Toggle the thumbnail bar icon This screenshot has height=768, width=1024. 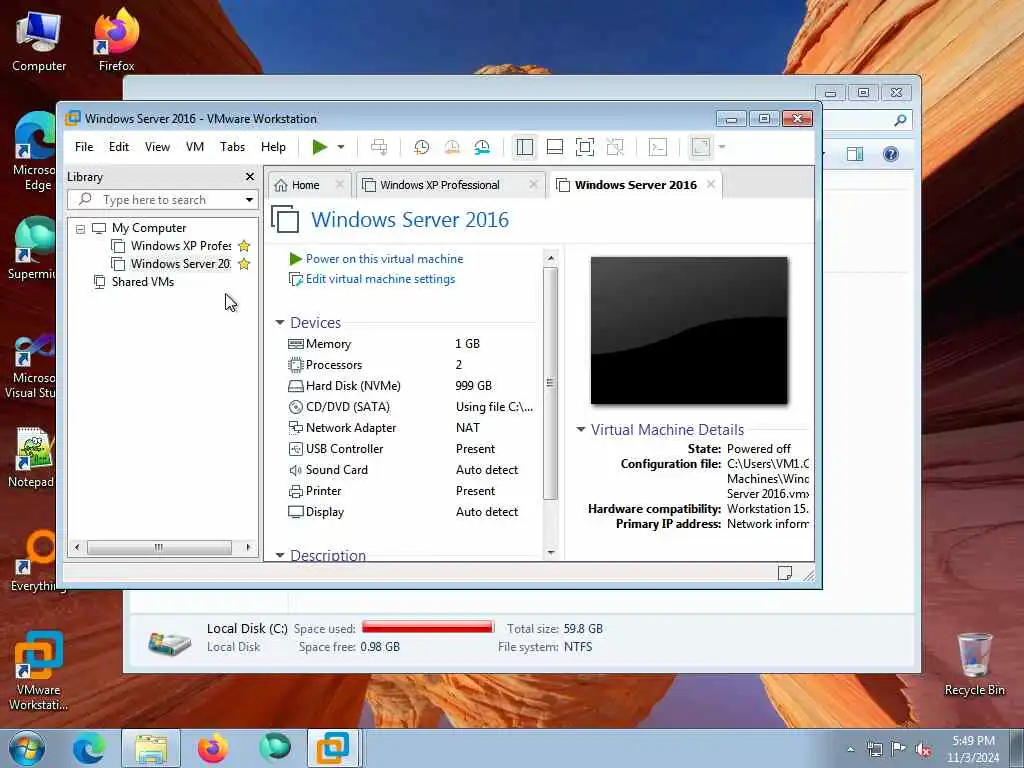(554, 147)
